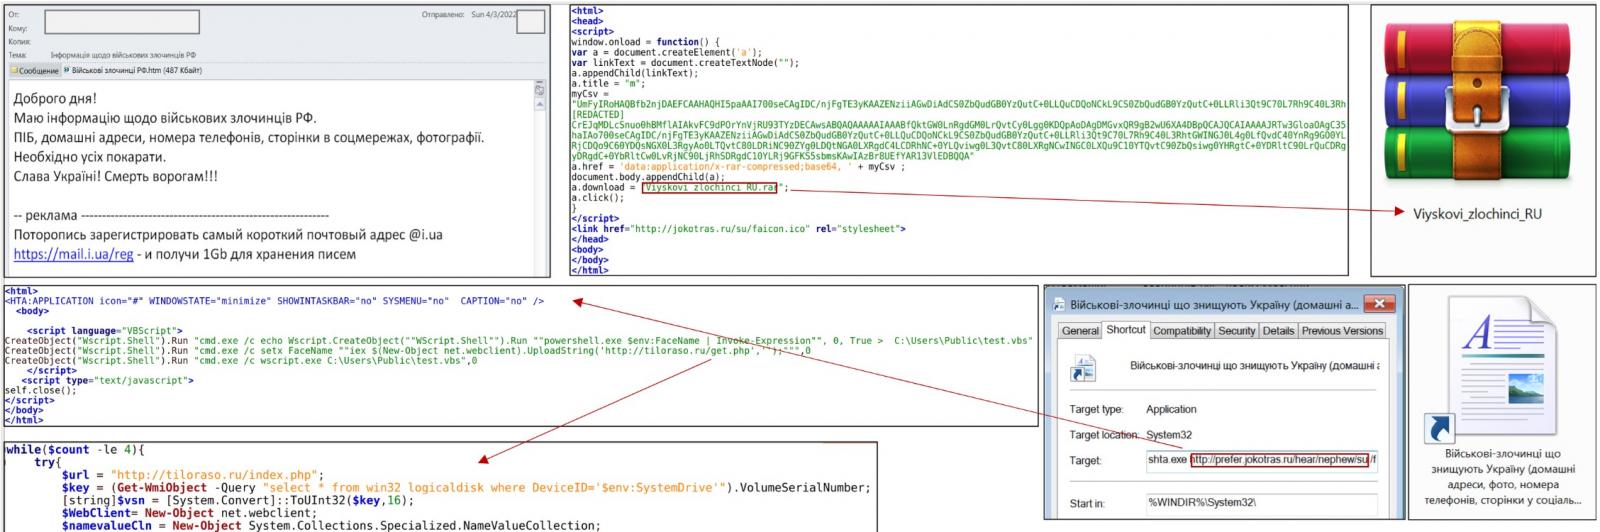
Task: Click the HTA:APPLICATION tag line
Action: click(x=274, y=300)
